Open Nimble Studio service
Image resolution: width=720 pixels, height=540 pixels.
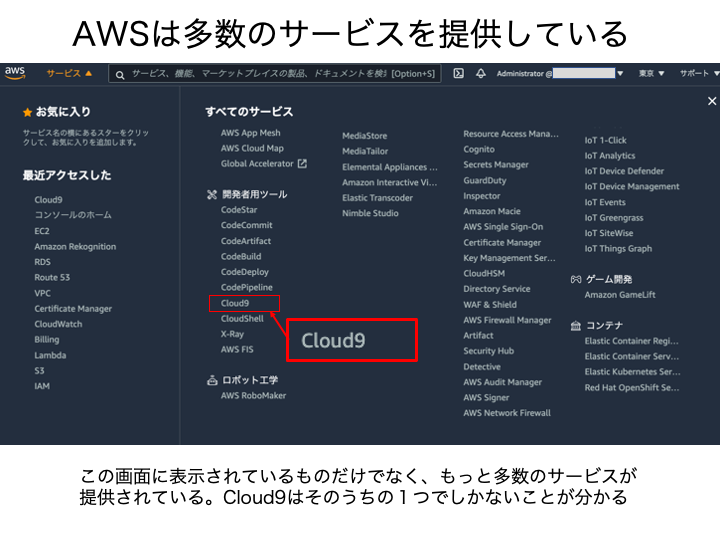coord(370,214)
